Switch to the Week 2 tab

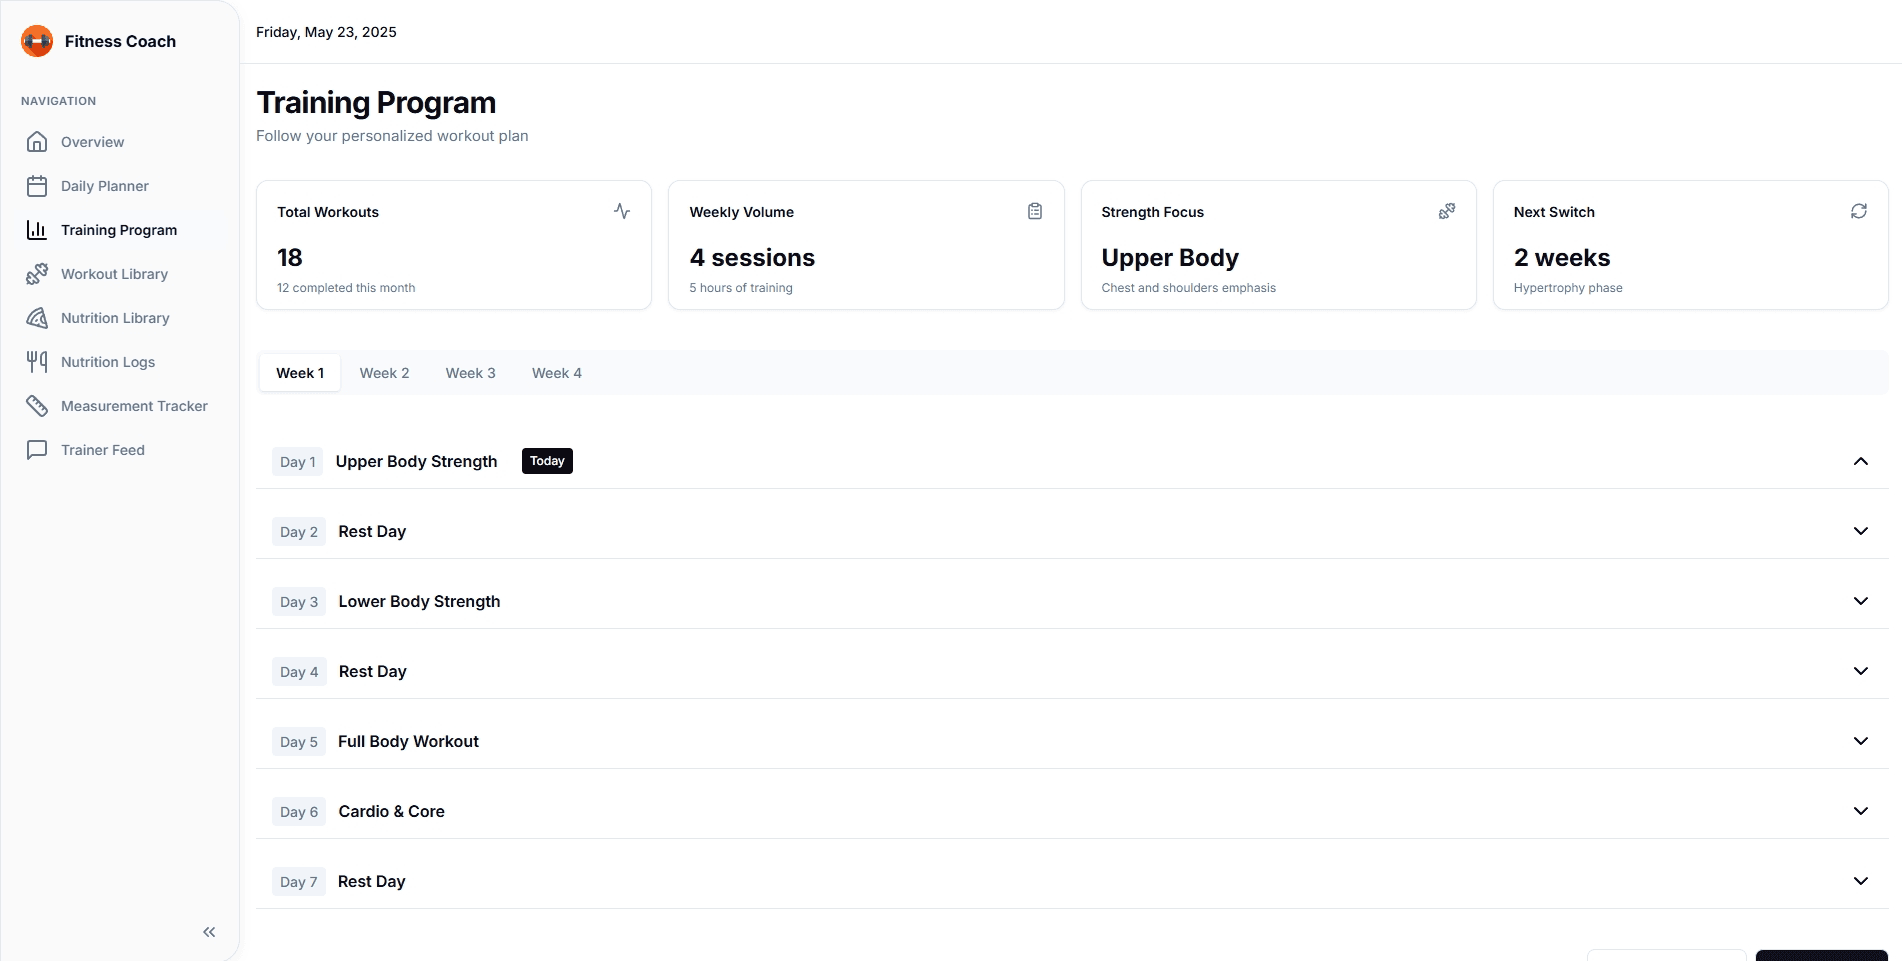click(384, 373)
